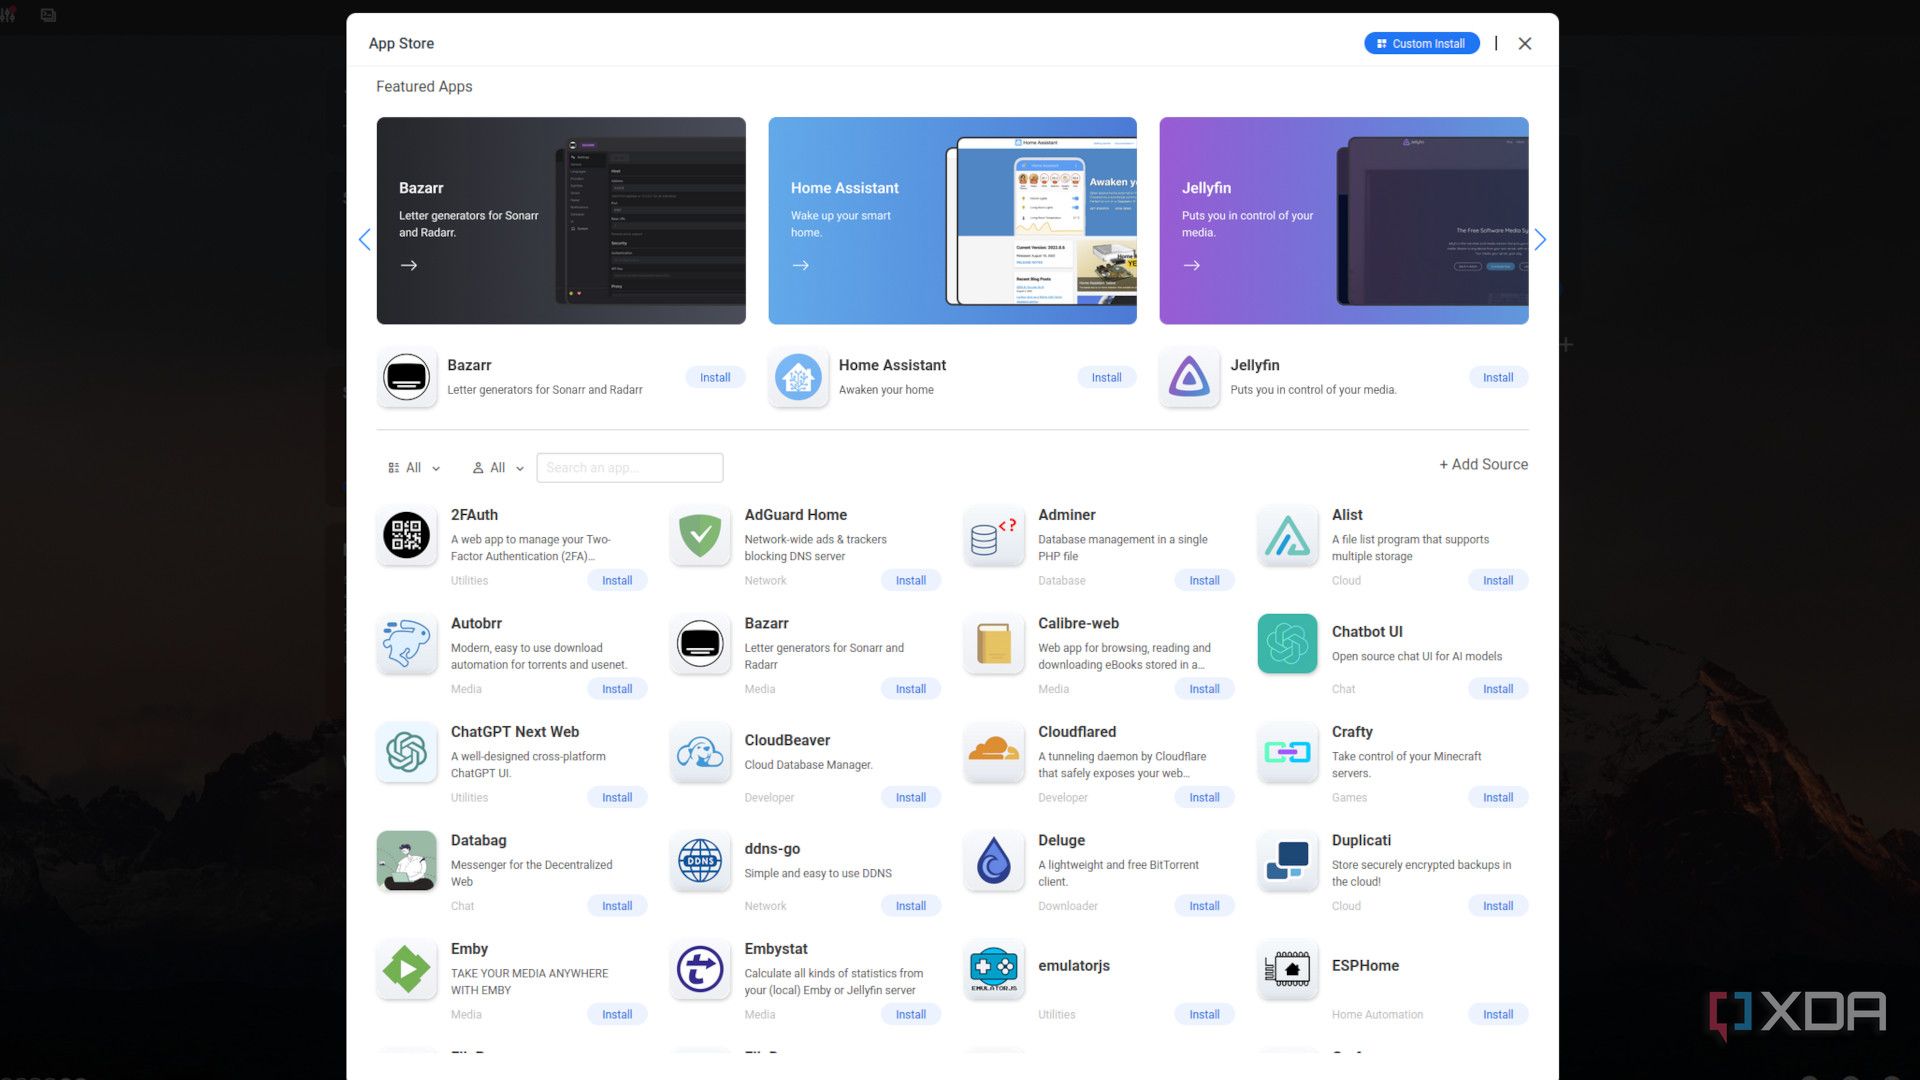The image size is (1920, 1080).
Task: Open the AdGuard Home shield icon
Action: 700,536
